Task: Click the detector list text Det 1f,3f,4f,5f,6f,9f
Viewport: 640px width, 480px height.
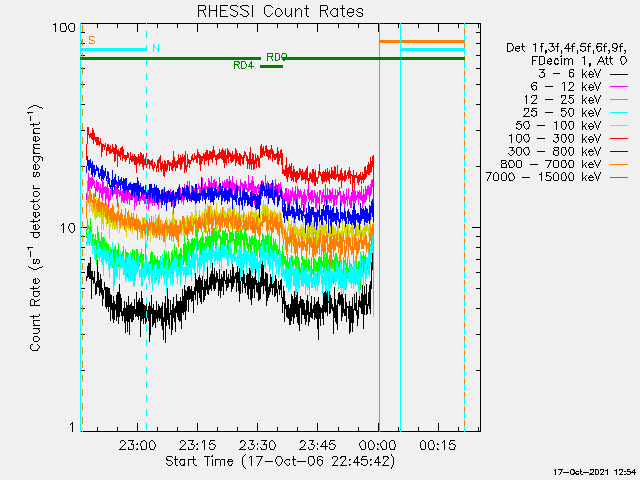Action: click(x=566, y=48)
